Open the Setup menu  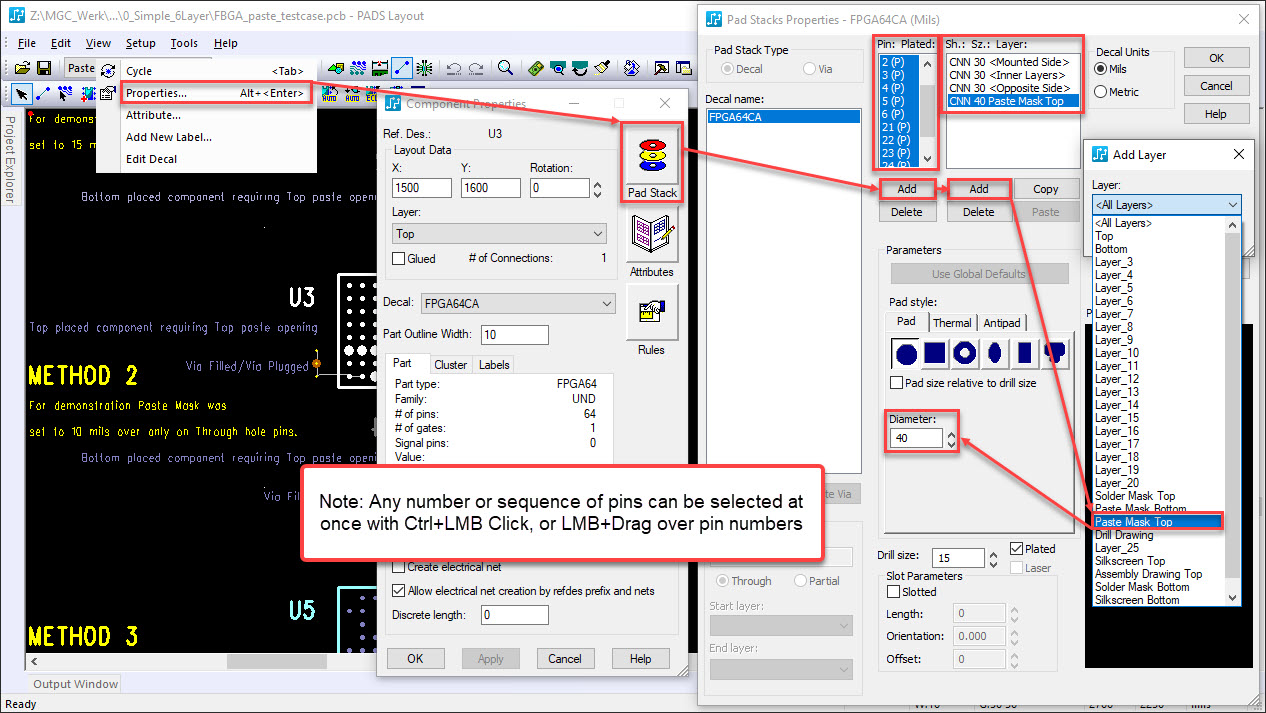140,43
